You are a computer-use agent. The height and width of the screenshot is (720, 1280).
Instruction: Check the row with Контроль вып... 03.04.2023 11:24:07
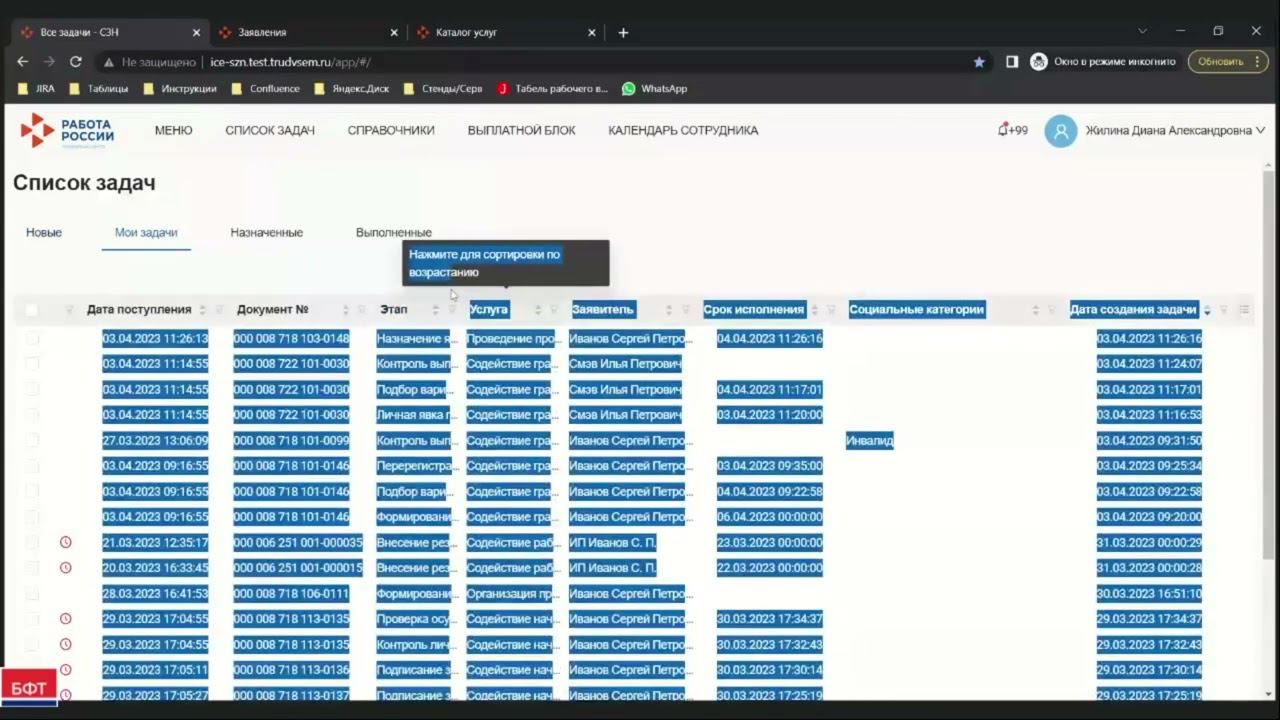click(32, 364)
